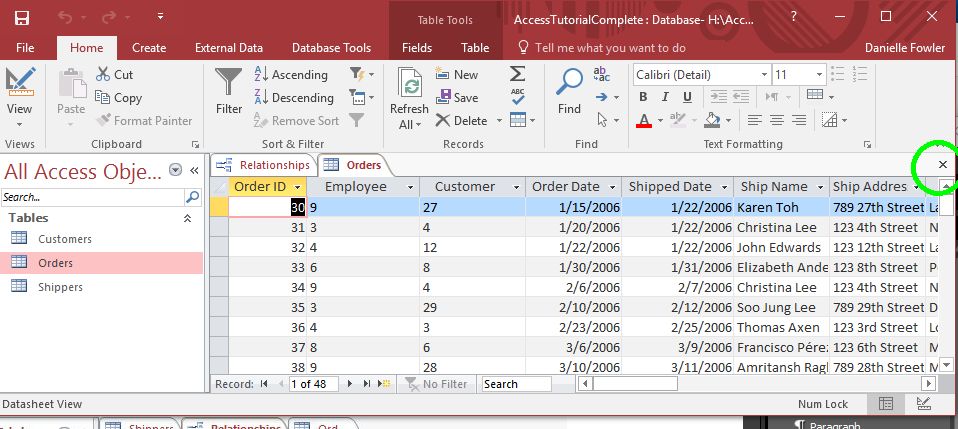Image resolution: width=958 pixels, height=429 pixels.
Task: Open the Customers table from navigation pane
Action: click(x=65, y=239)
